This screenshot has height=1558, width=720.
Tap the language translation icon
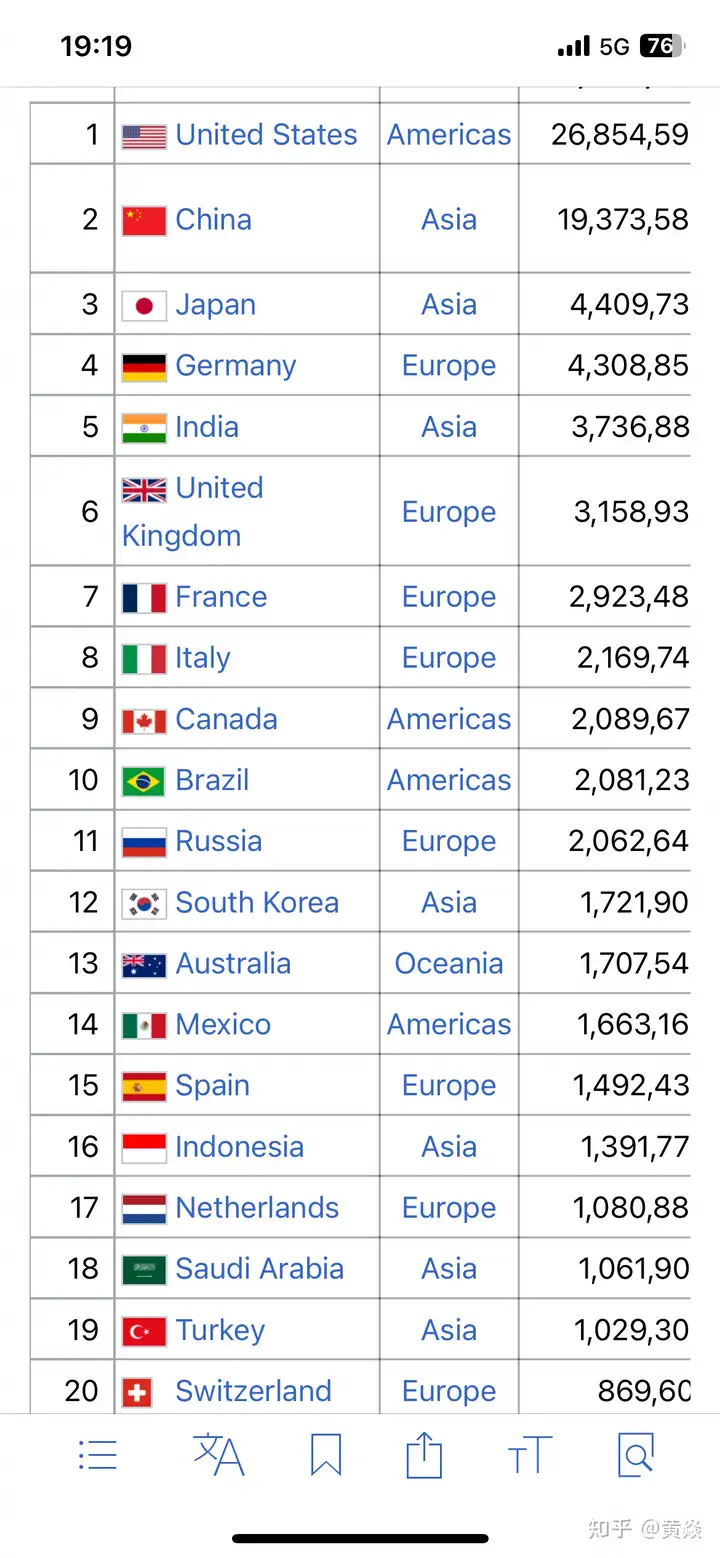[x=219, y=1455]
